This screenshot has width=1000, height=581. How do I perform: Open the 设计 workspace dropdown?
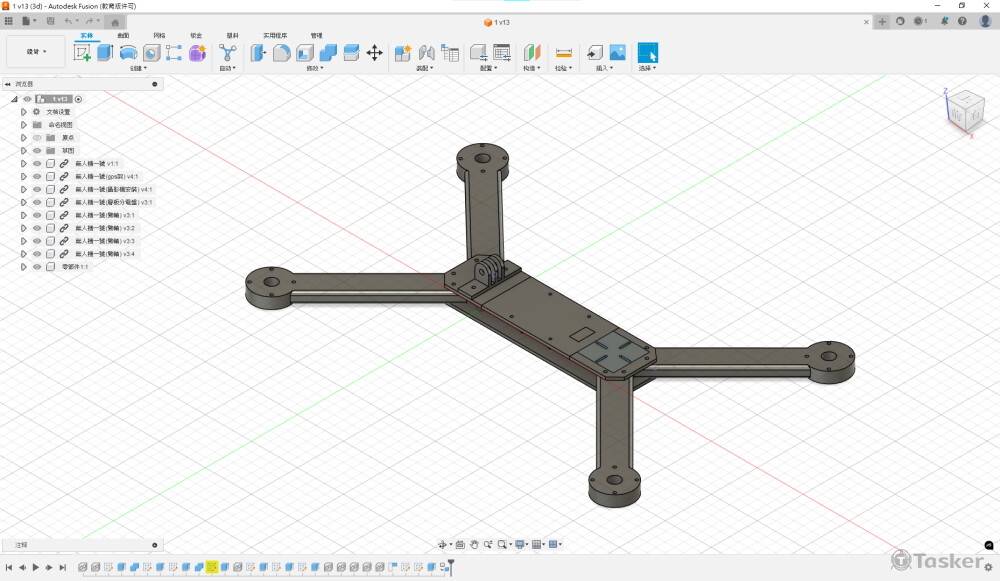[36, 52]
